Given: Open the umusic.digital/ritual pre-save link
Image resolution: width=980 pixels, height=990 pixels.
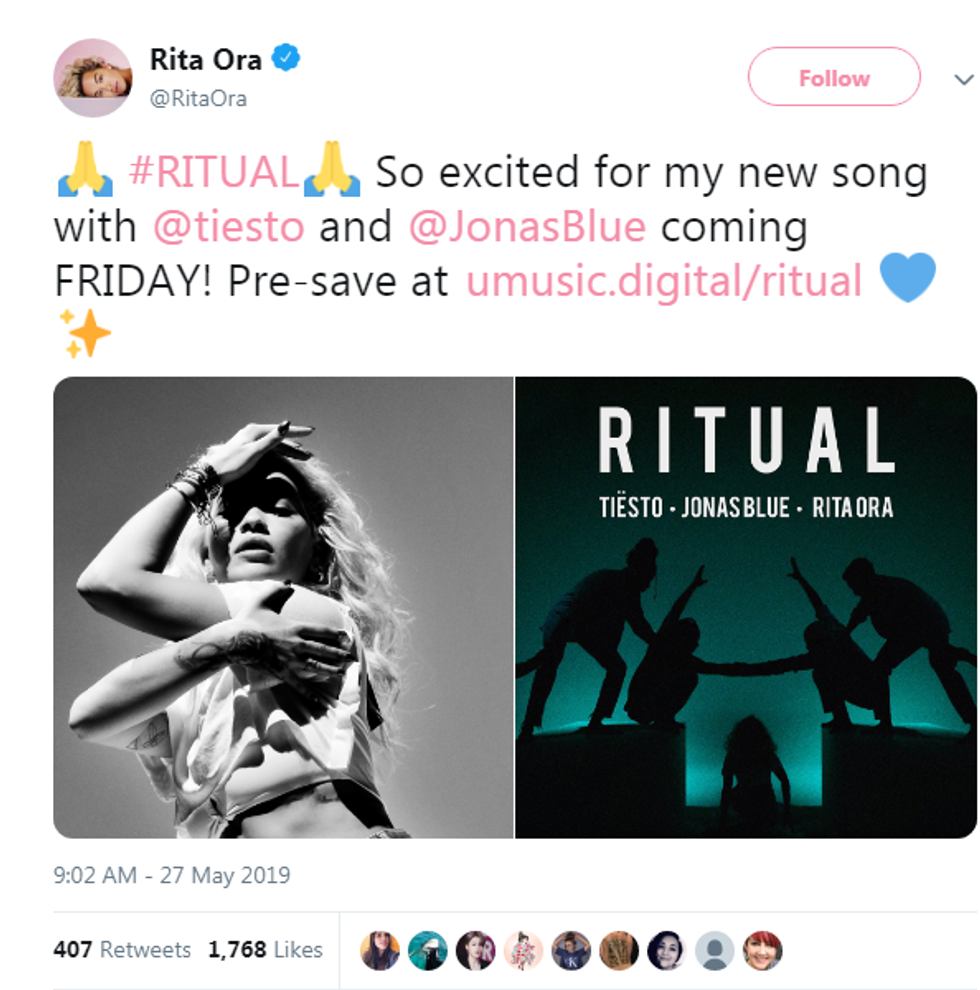Looking at the screenshot, I should [x=664, y=282].
